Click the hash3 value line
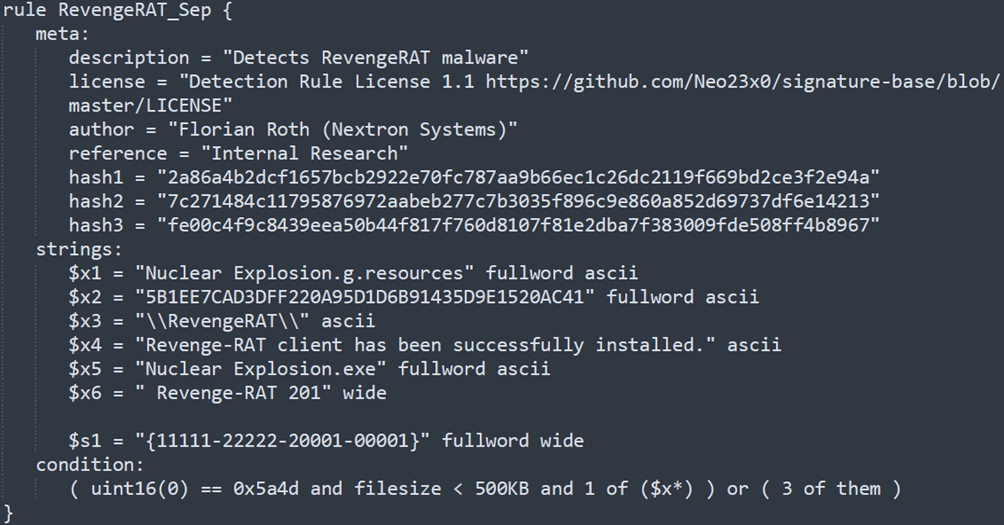The image size is (1004, 525). coord(517,225)
